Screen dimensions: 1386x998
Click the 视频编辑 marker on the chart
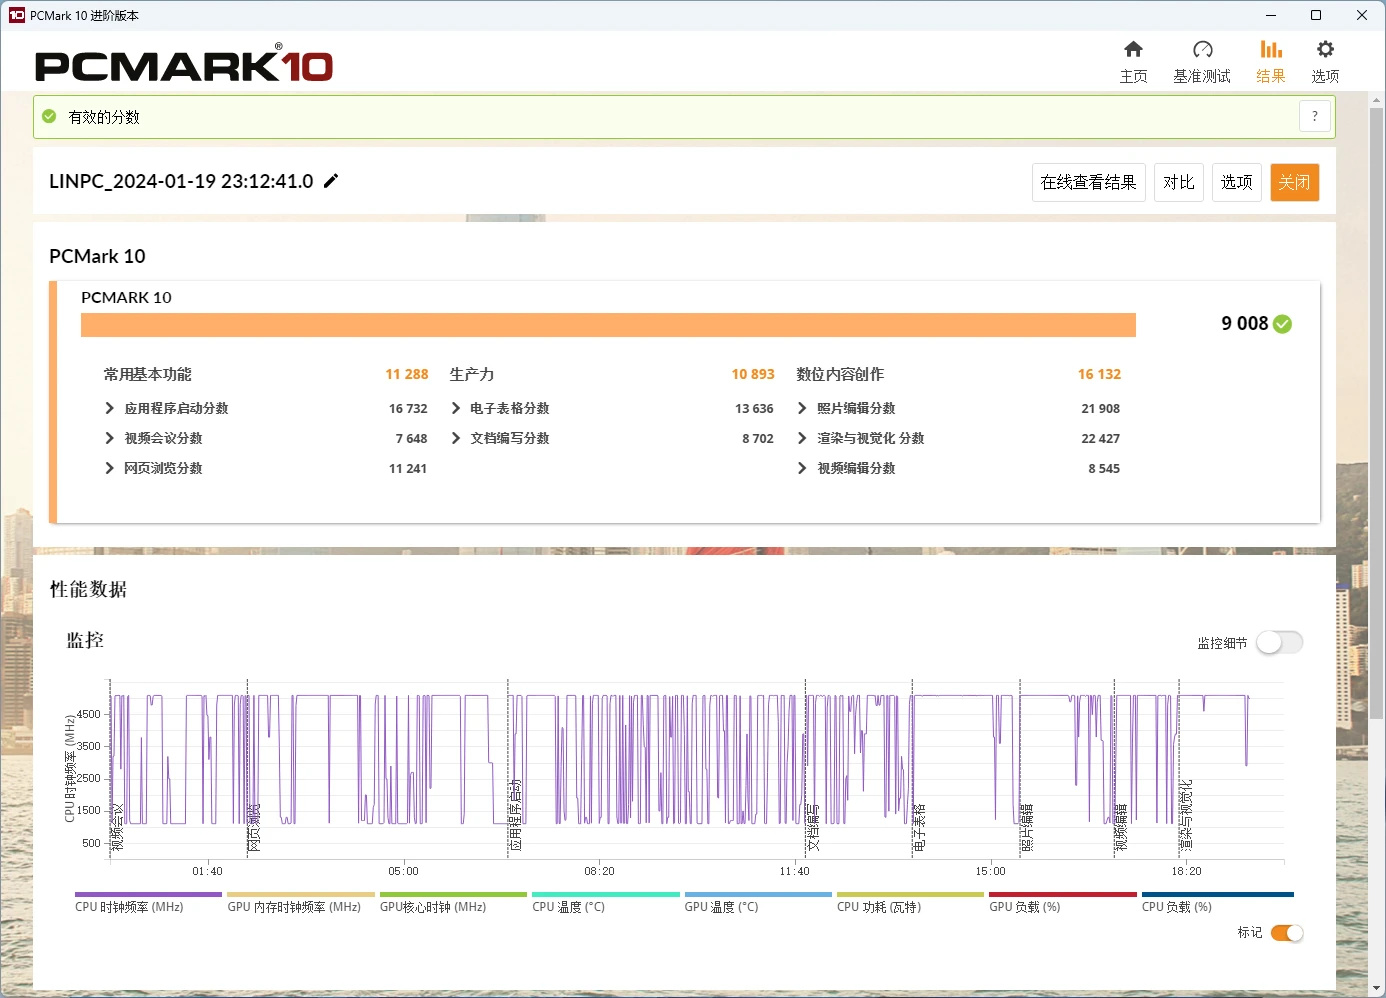click(x=1121, y=827)
